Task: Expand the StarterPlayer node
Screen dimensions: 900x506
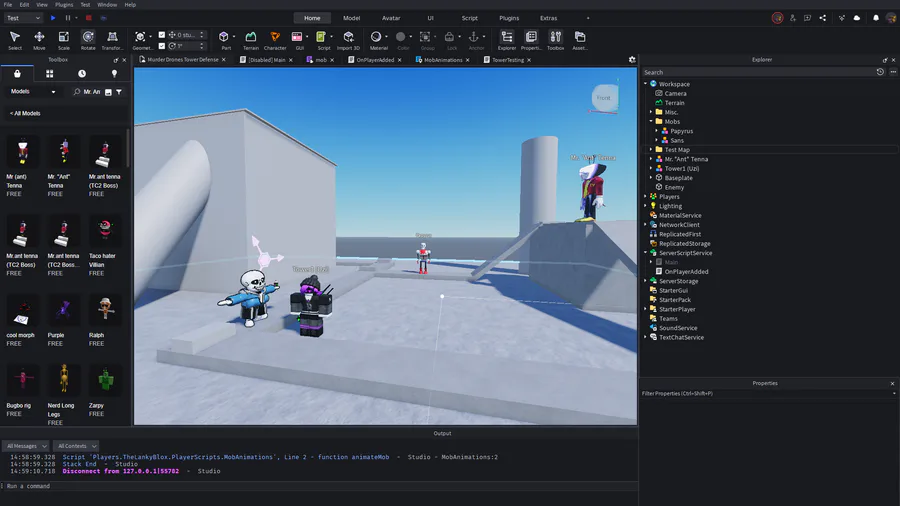Action: coord(645,309)
